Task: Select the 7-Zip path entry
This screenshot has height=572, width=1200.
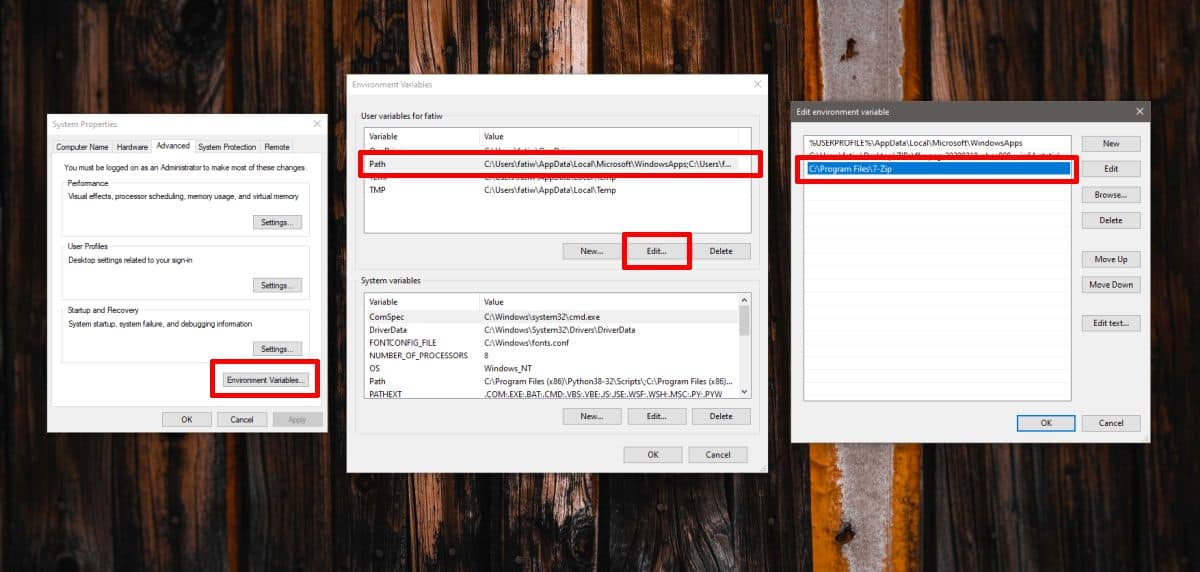Action: pos(937,169)
